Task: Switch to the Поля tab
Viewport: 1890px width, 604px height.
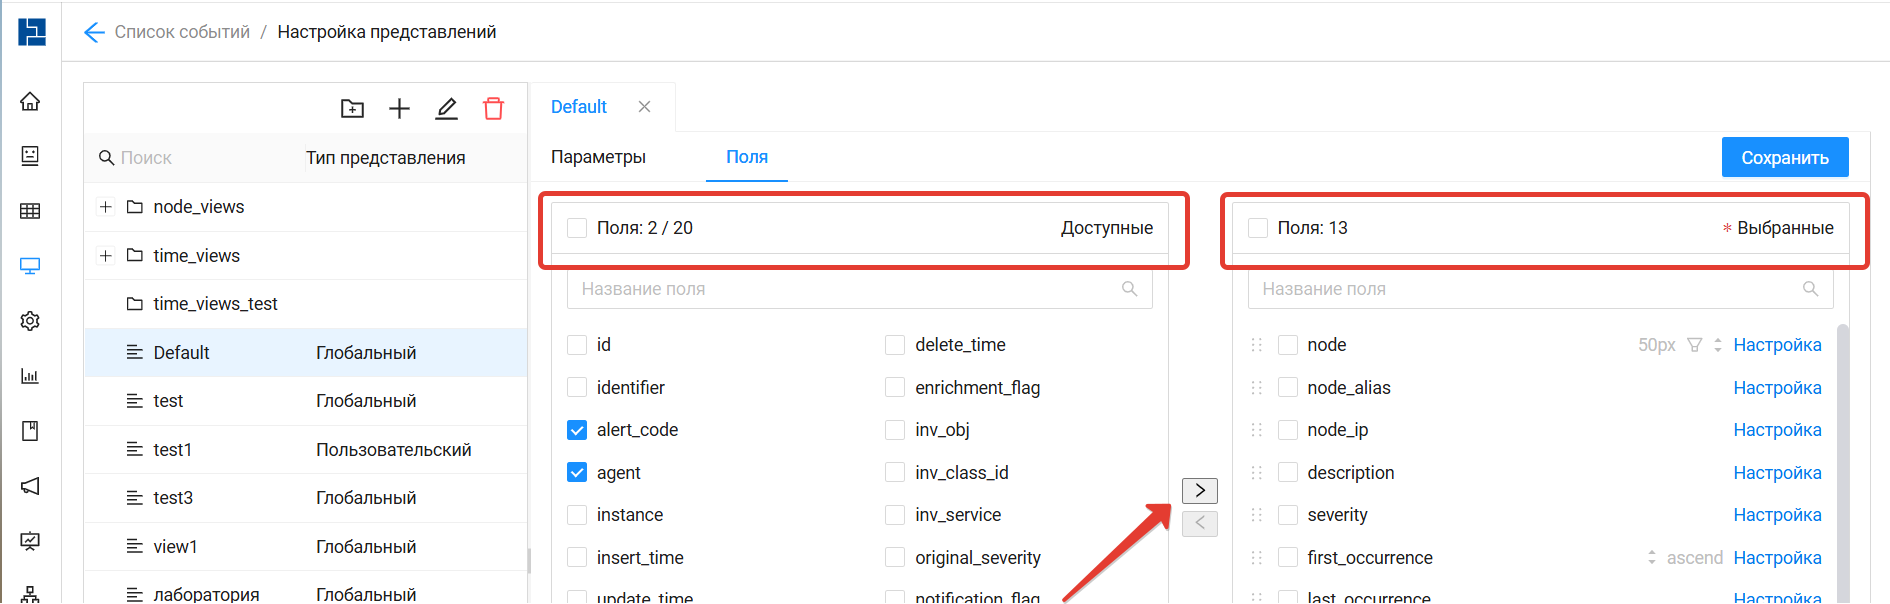Action: [x=746, y=157]
